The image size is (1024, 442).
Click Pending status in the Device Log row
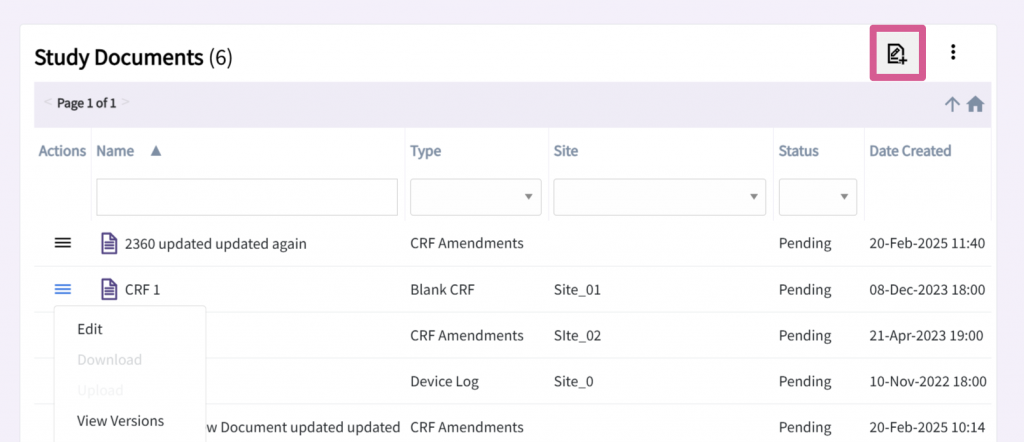point(805,381)
